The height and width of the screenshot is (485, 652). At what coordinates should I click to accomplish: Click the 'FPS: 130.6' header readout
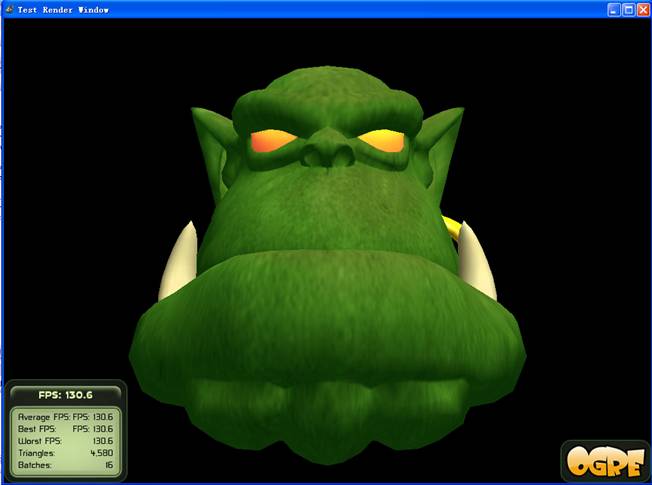pyautogui.click(x=65, y=395)
